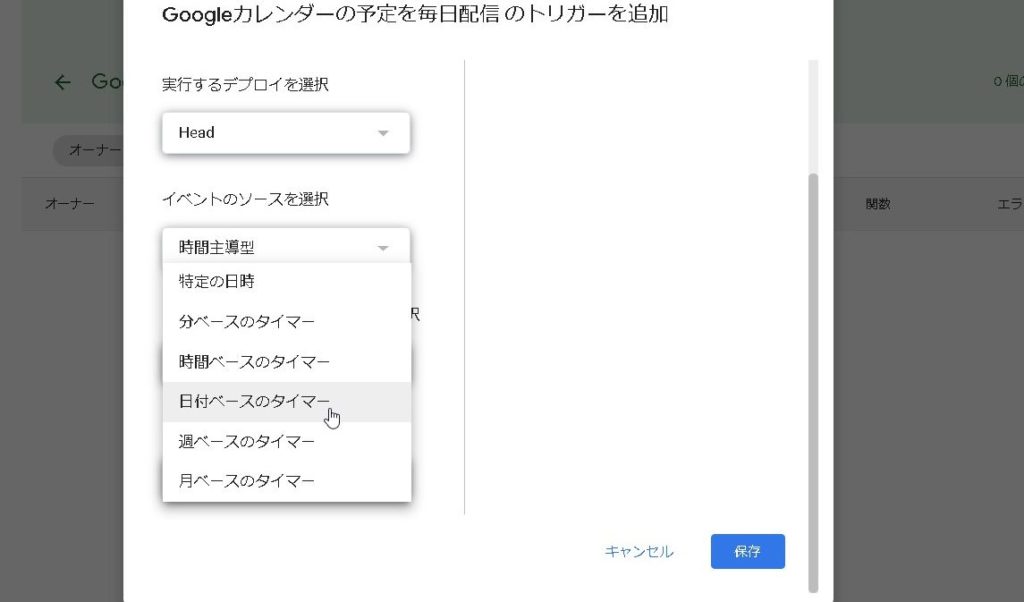Screen dimensions: 1024x602
Task: Click the arrow icon in the Head dropdown
Action: click(382, 133)
